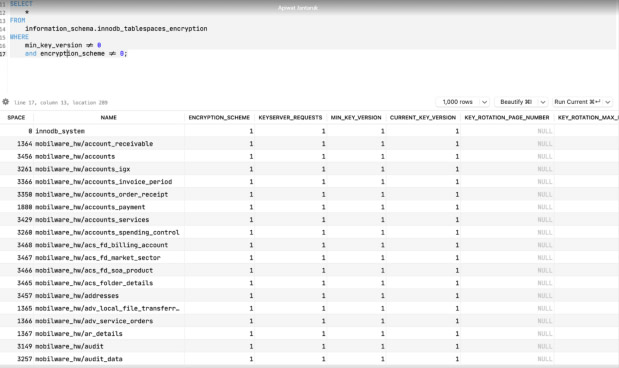Select the innodb_system row

pos(310,131)
